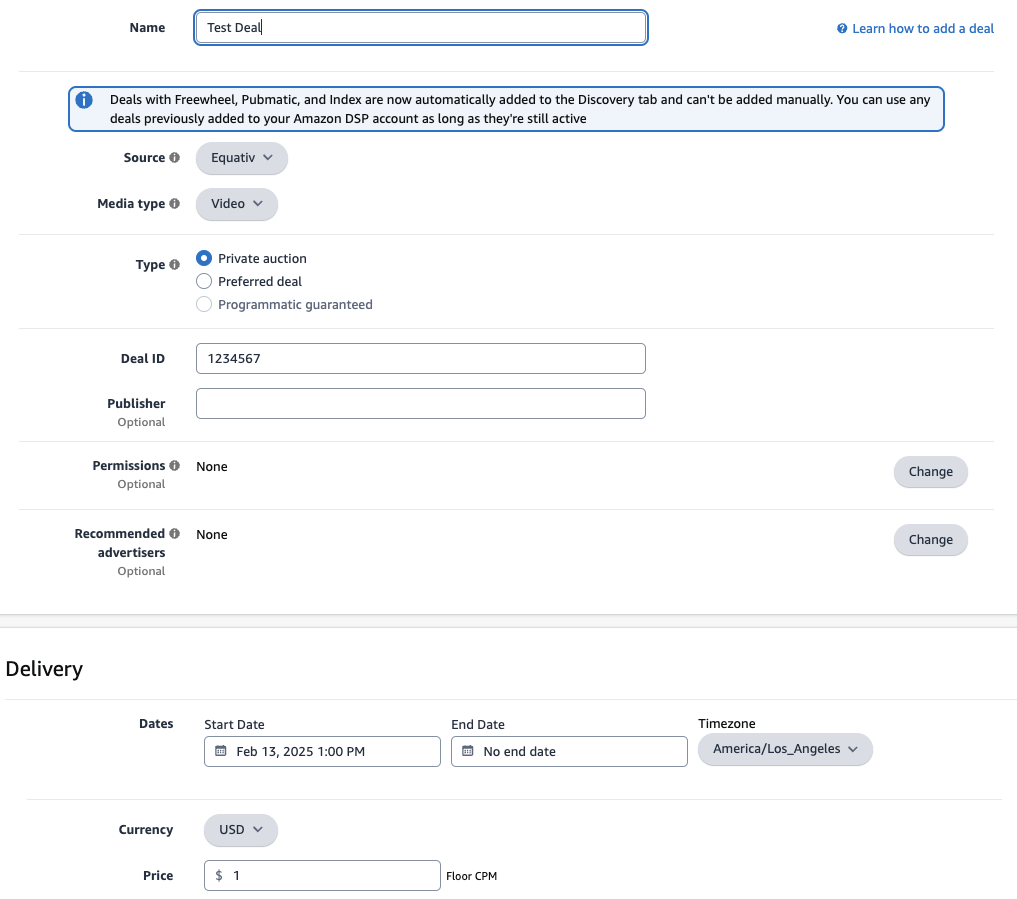The width and height of the screenshot is (1017, 899).
Task: Click the info icon next to Permissions
Action: click(x=174, y=466)
